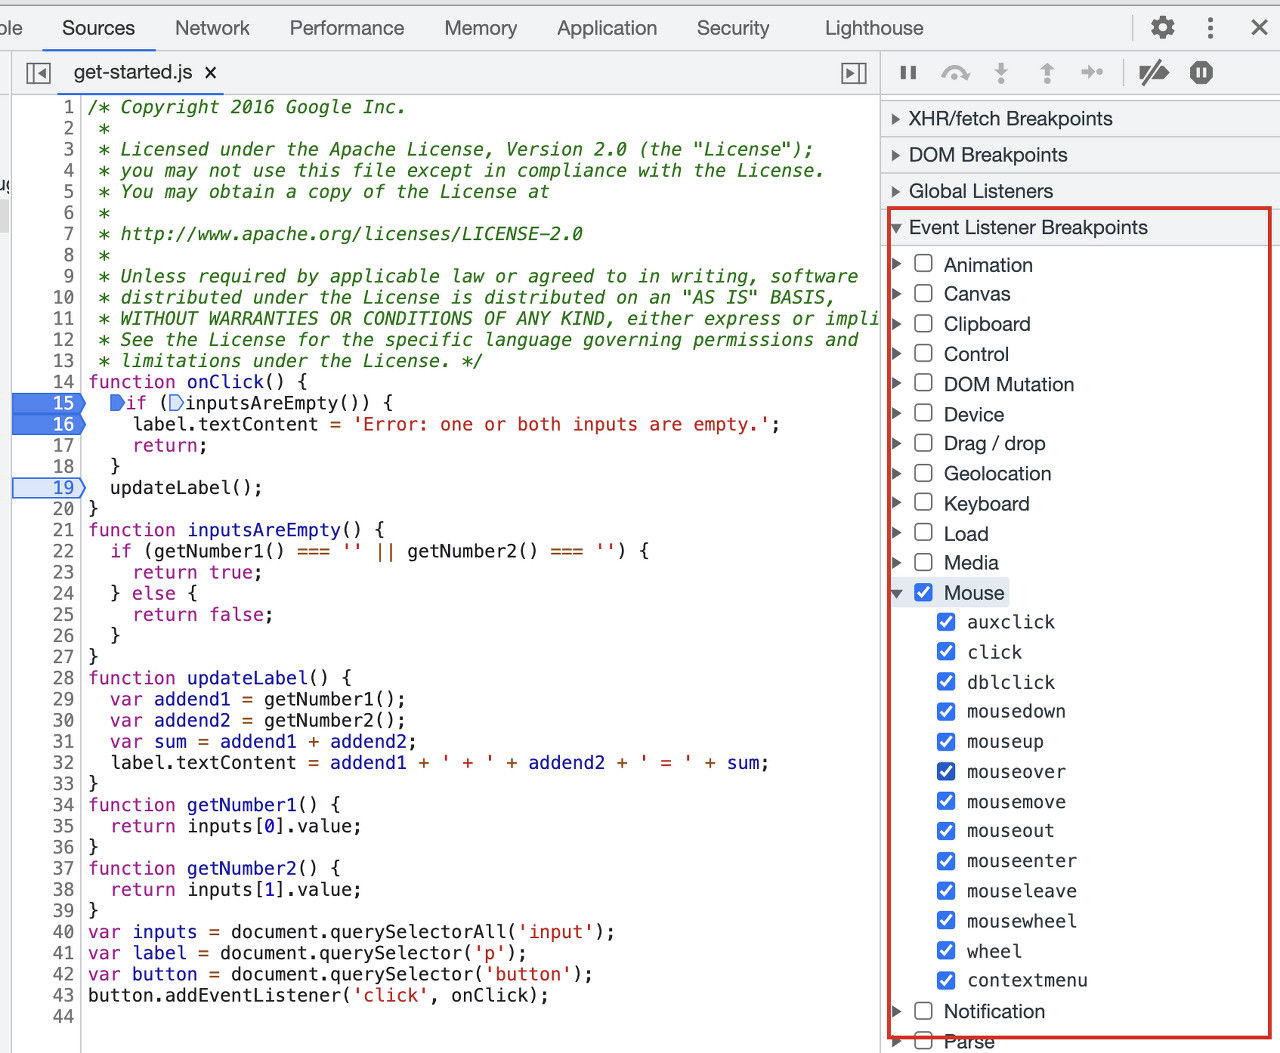The width and height of the screenshot is (1280, 1053).
Task: Check the Device checkbox
Action: 924,413
